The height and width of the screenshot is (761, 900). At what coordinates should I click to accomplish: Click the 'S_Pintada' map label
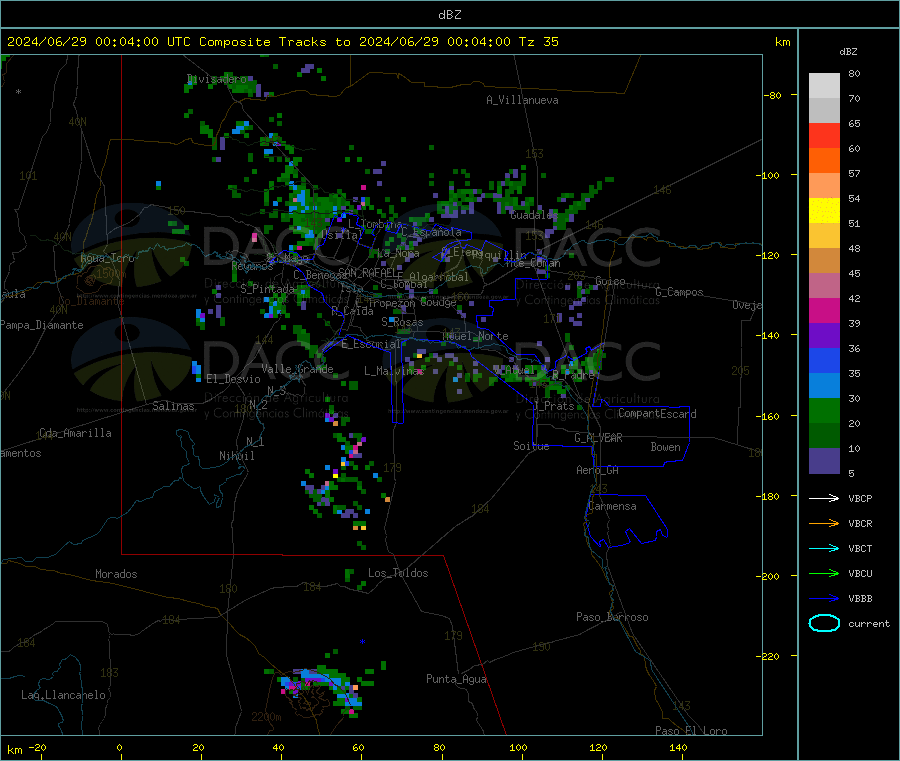(x=267, y=289)
